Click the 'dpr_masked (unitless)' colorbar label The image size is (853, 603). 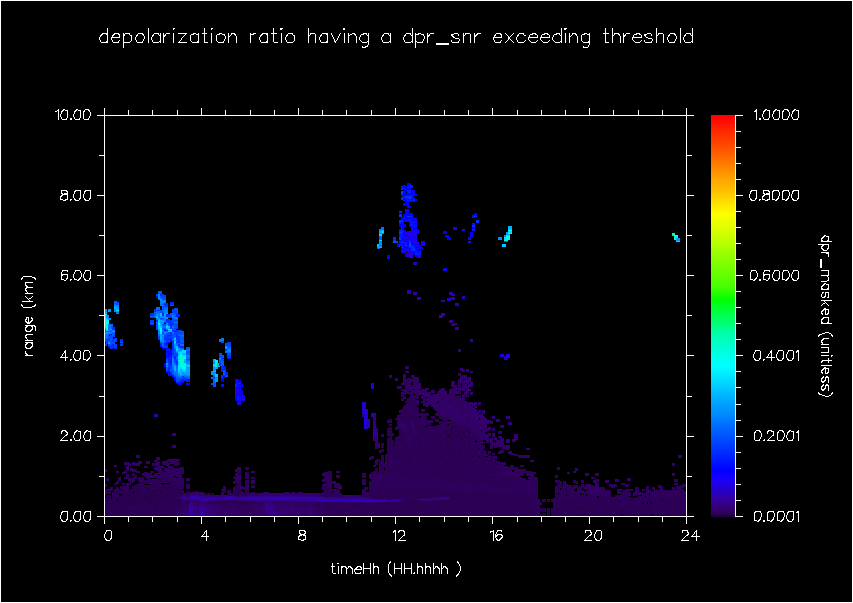point(826,316)
